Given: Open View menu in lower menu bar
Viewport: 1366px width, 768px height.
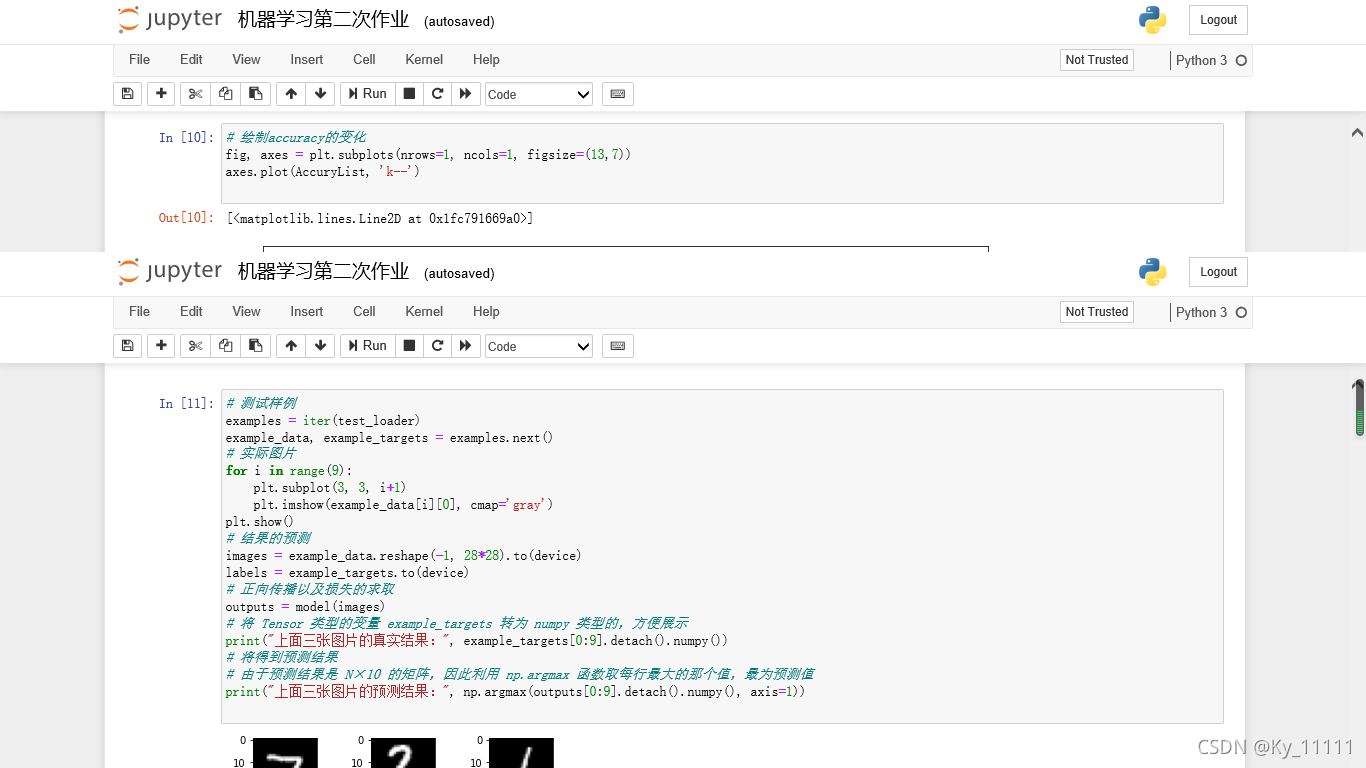Looking at the screenshot, I should click(x=246, y=312).
